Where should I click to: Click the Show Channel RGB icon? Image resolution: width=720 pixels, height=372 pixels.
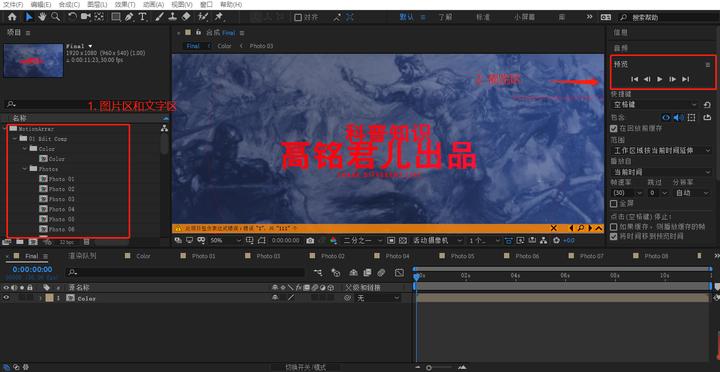333,241
